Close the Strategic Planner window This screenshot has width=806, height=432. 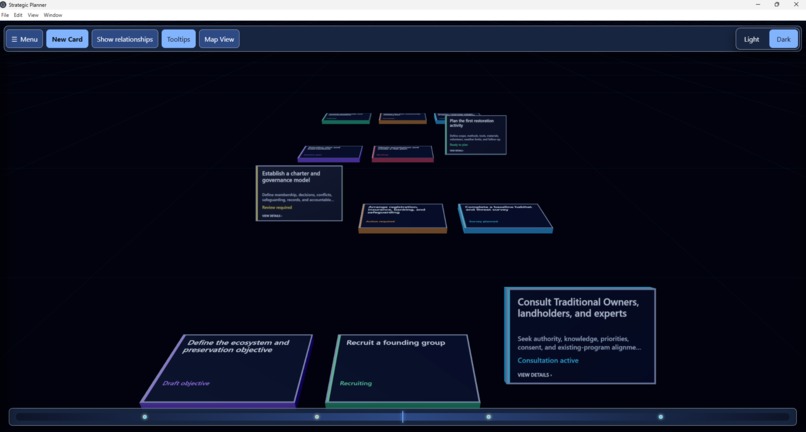point(796,5)
